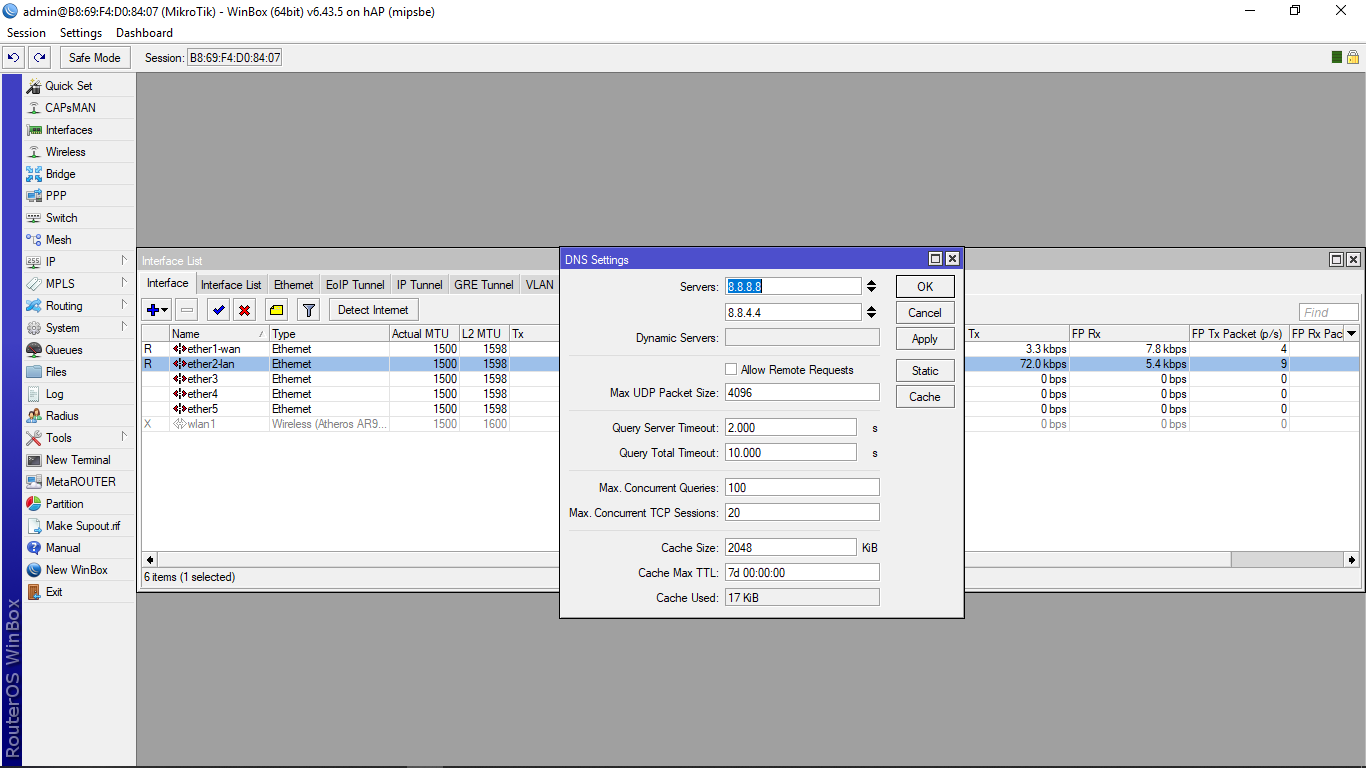Click the Max UDP Packet Size field
This screenshot has height=768, width=1366.
coord(802,393)
